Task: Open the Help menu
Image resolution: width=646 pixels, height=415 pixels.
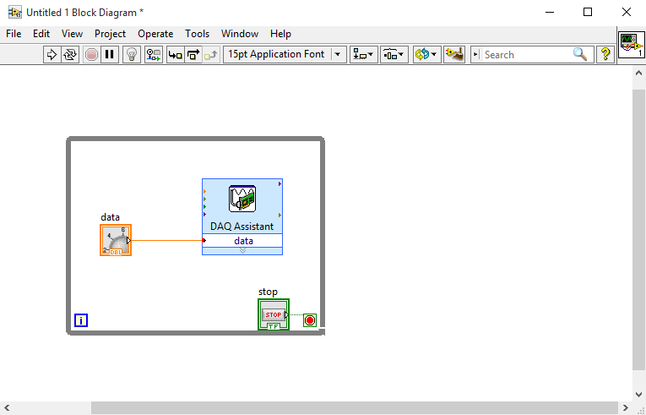Action: point(281,34)
